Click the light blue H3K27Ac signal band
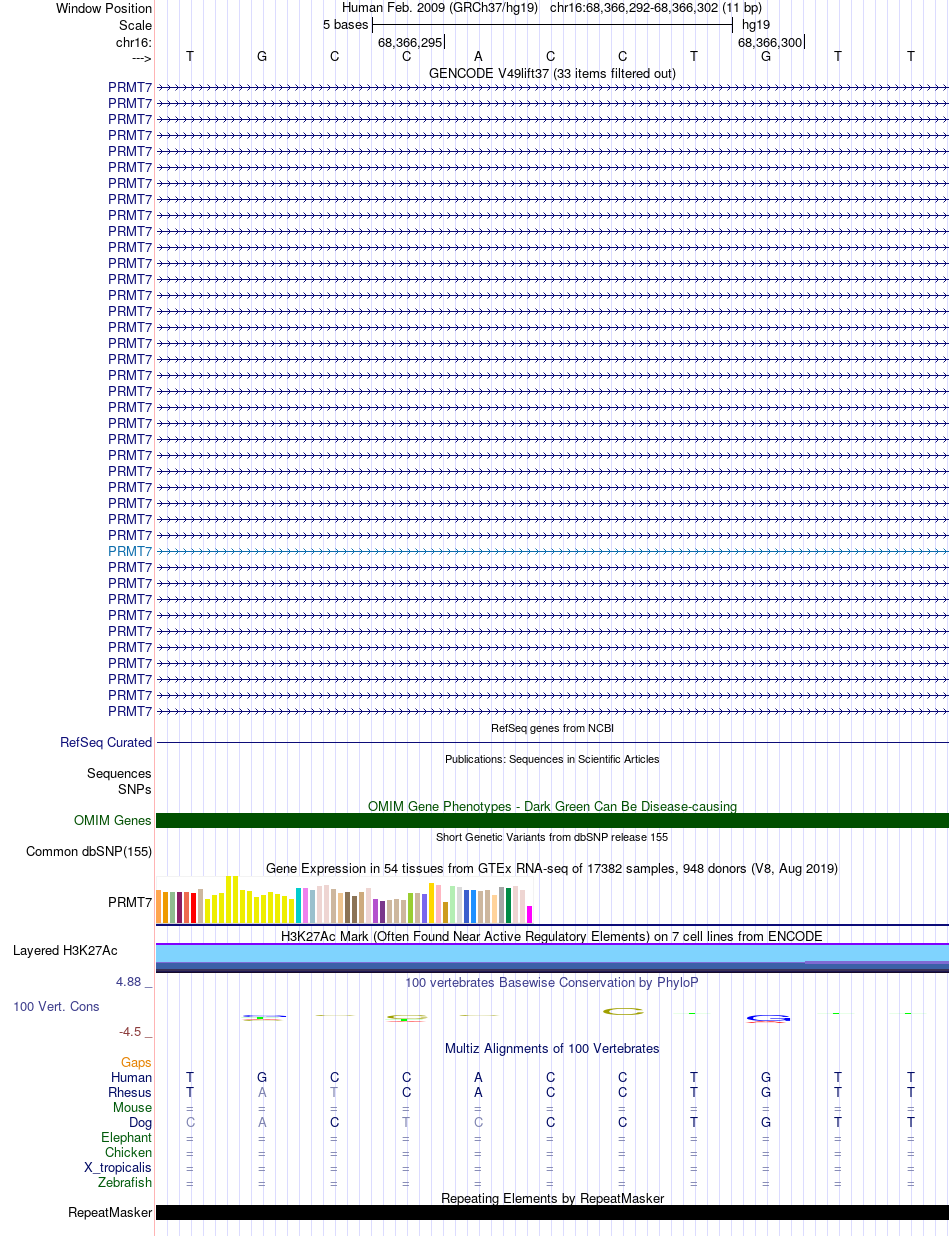Viewport: 950px width, 1236px height. (x=552, y=953)
